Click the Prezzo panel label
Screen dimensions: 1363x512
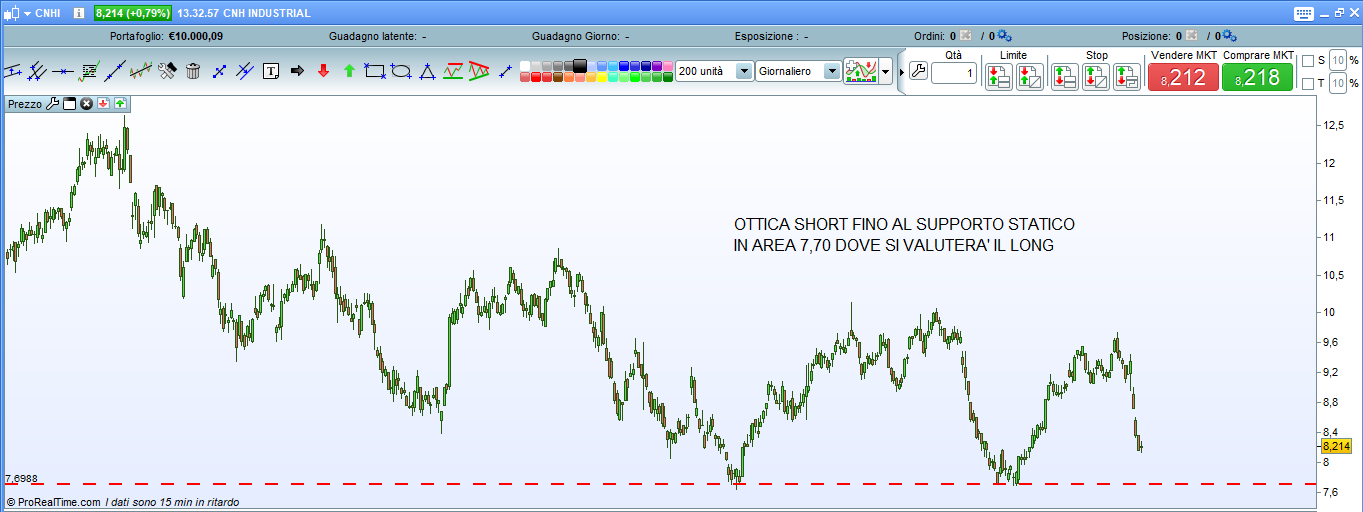[x=24, y=104]
